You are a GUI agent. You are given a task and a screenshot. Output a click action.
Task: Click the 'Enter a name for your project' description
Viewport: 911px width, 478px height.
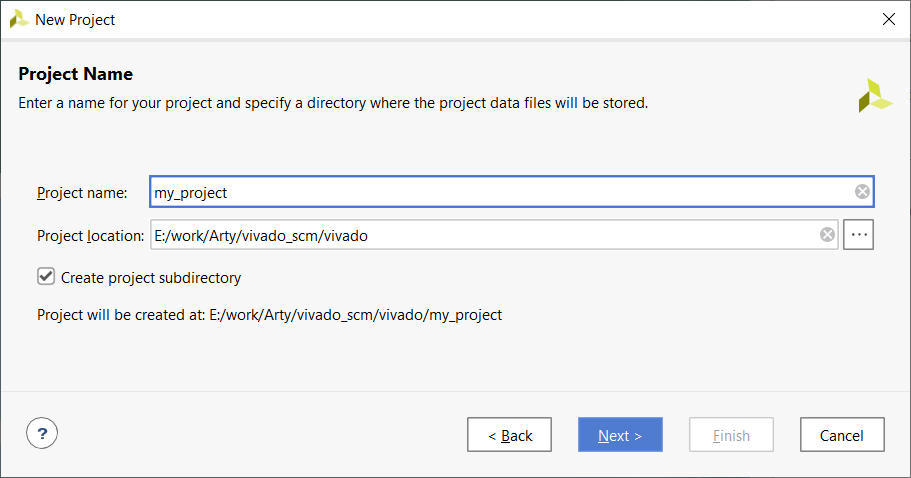(333, 103)
